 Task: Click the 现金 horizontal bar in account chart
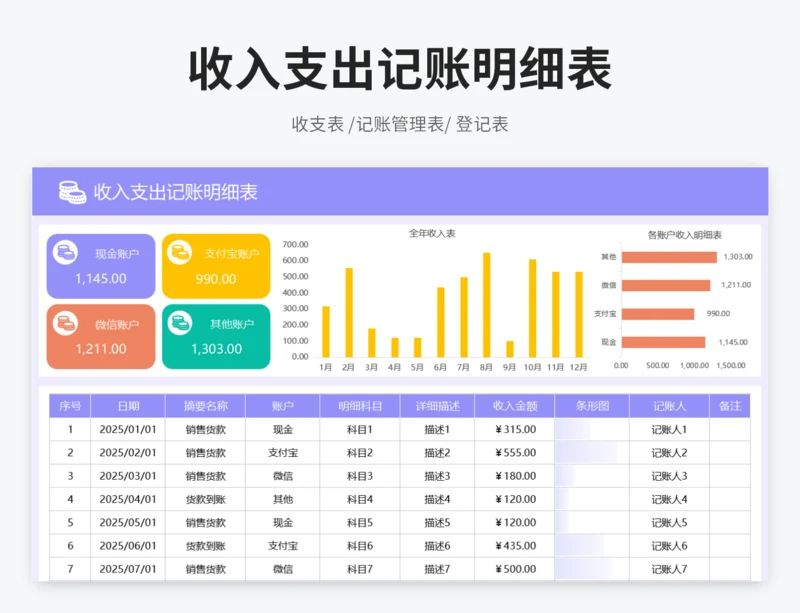pos(663,342)
